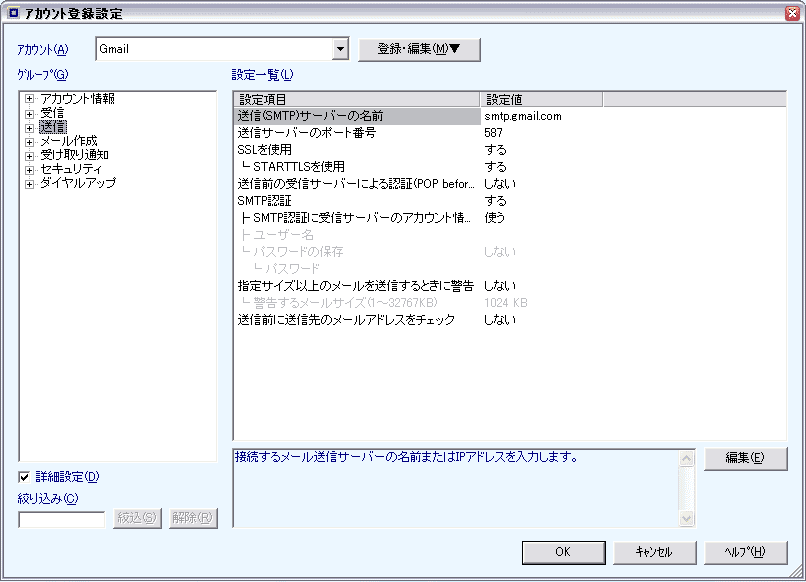Screen dimensions: 806x582
Task: Click the description box scroll down arrow
Action: 686,519
